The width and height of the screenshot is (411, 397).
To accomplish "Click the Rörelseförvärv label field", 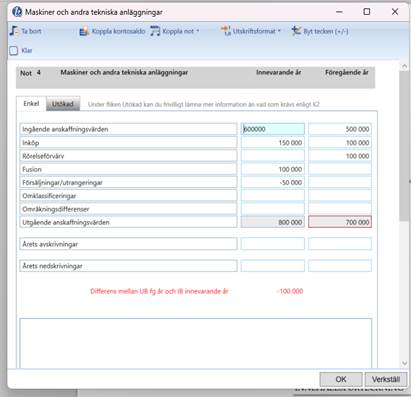I will [128, 156].
